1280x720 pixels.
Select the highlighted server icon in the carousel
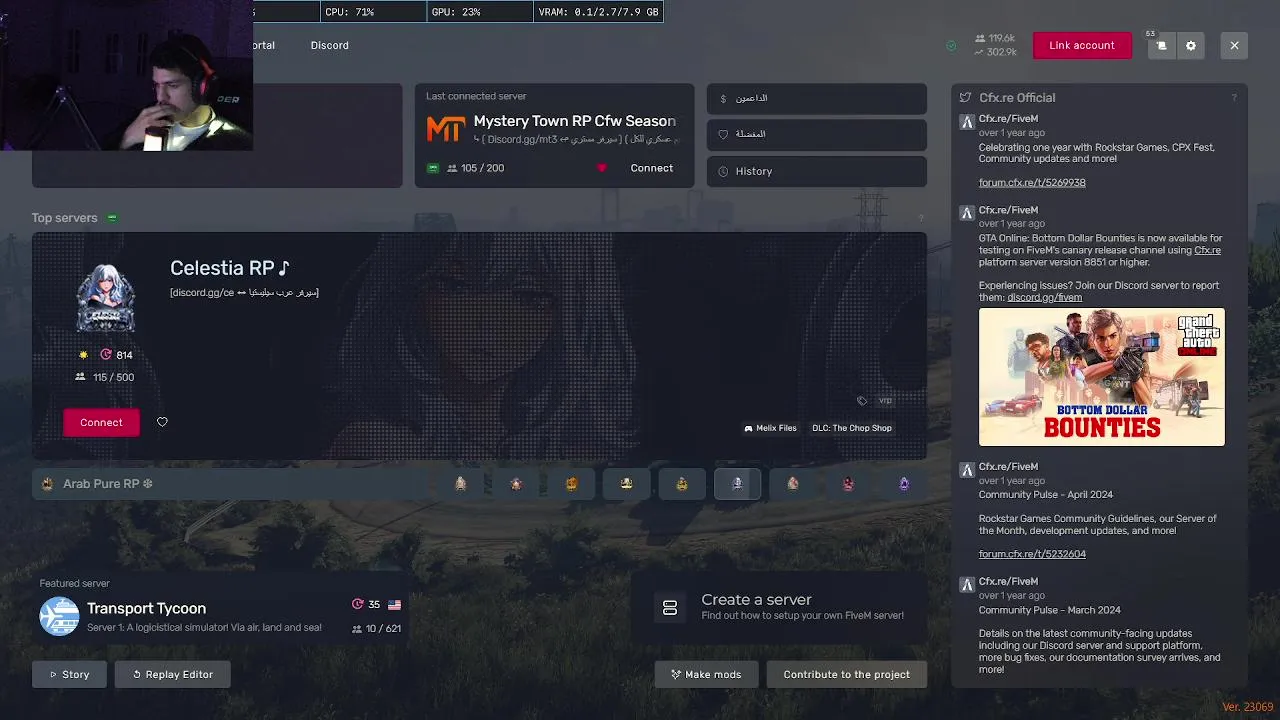coord(737,484)
